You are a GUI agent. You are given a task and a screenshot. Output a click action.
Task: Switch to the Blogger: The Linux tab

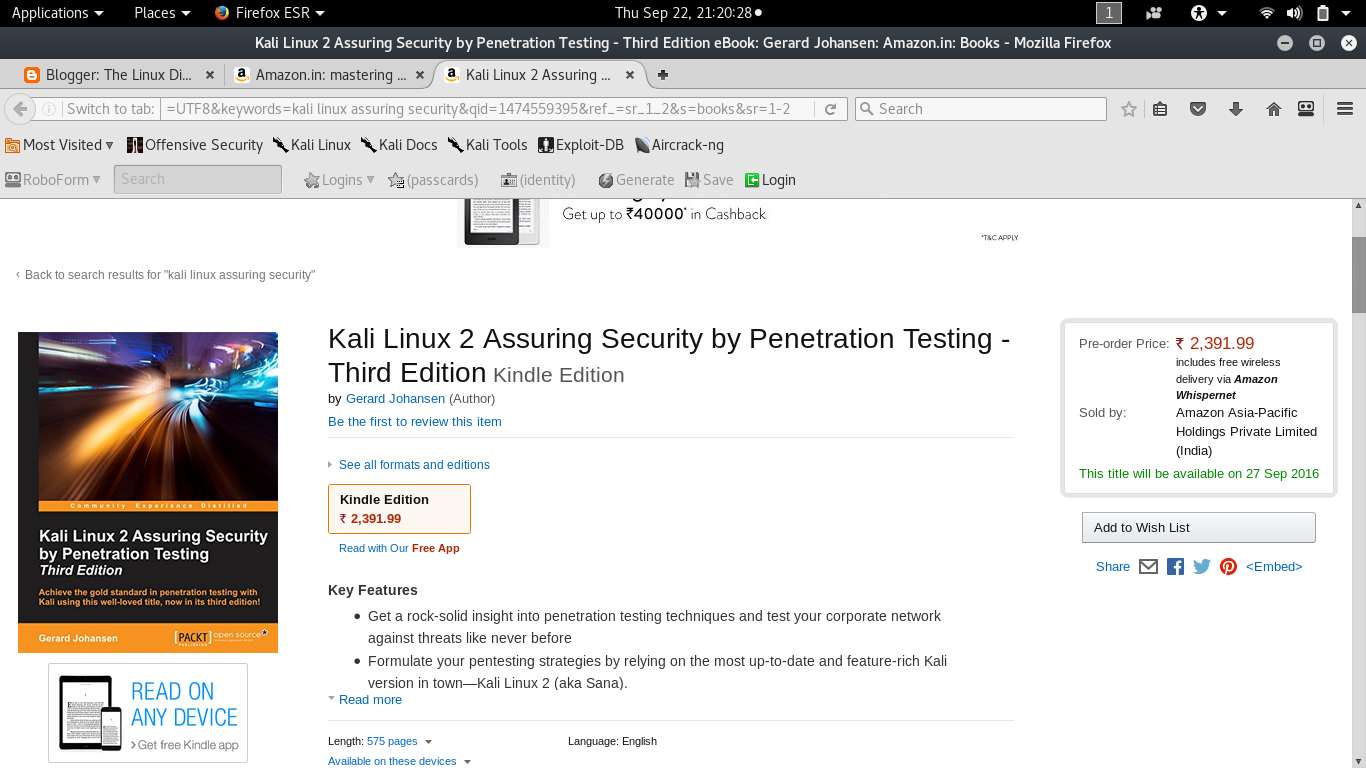(112, 75)
